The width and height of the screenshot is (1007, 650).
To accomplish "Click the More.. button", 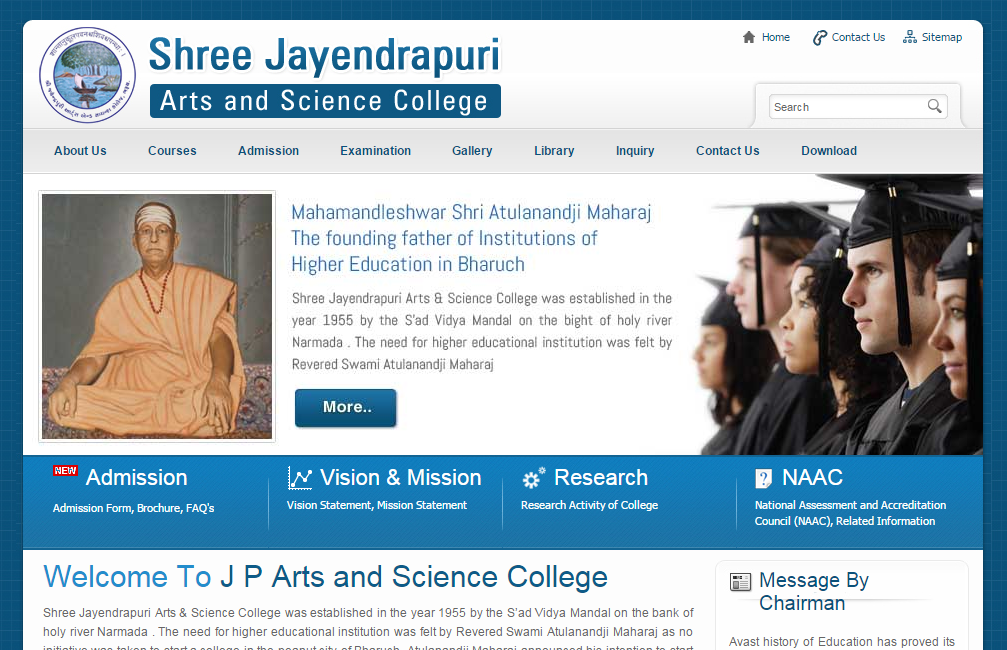I will coord(346,408).
